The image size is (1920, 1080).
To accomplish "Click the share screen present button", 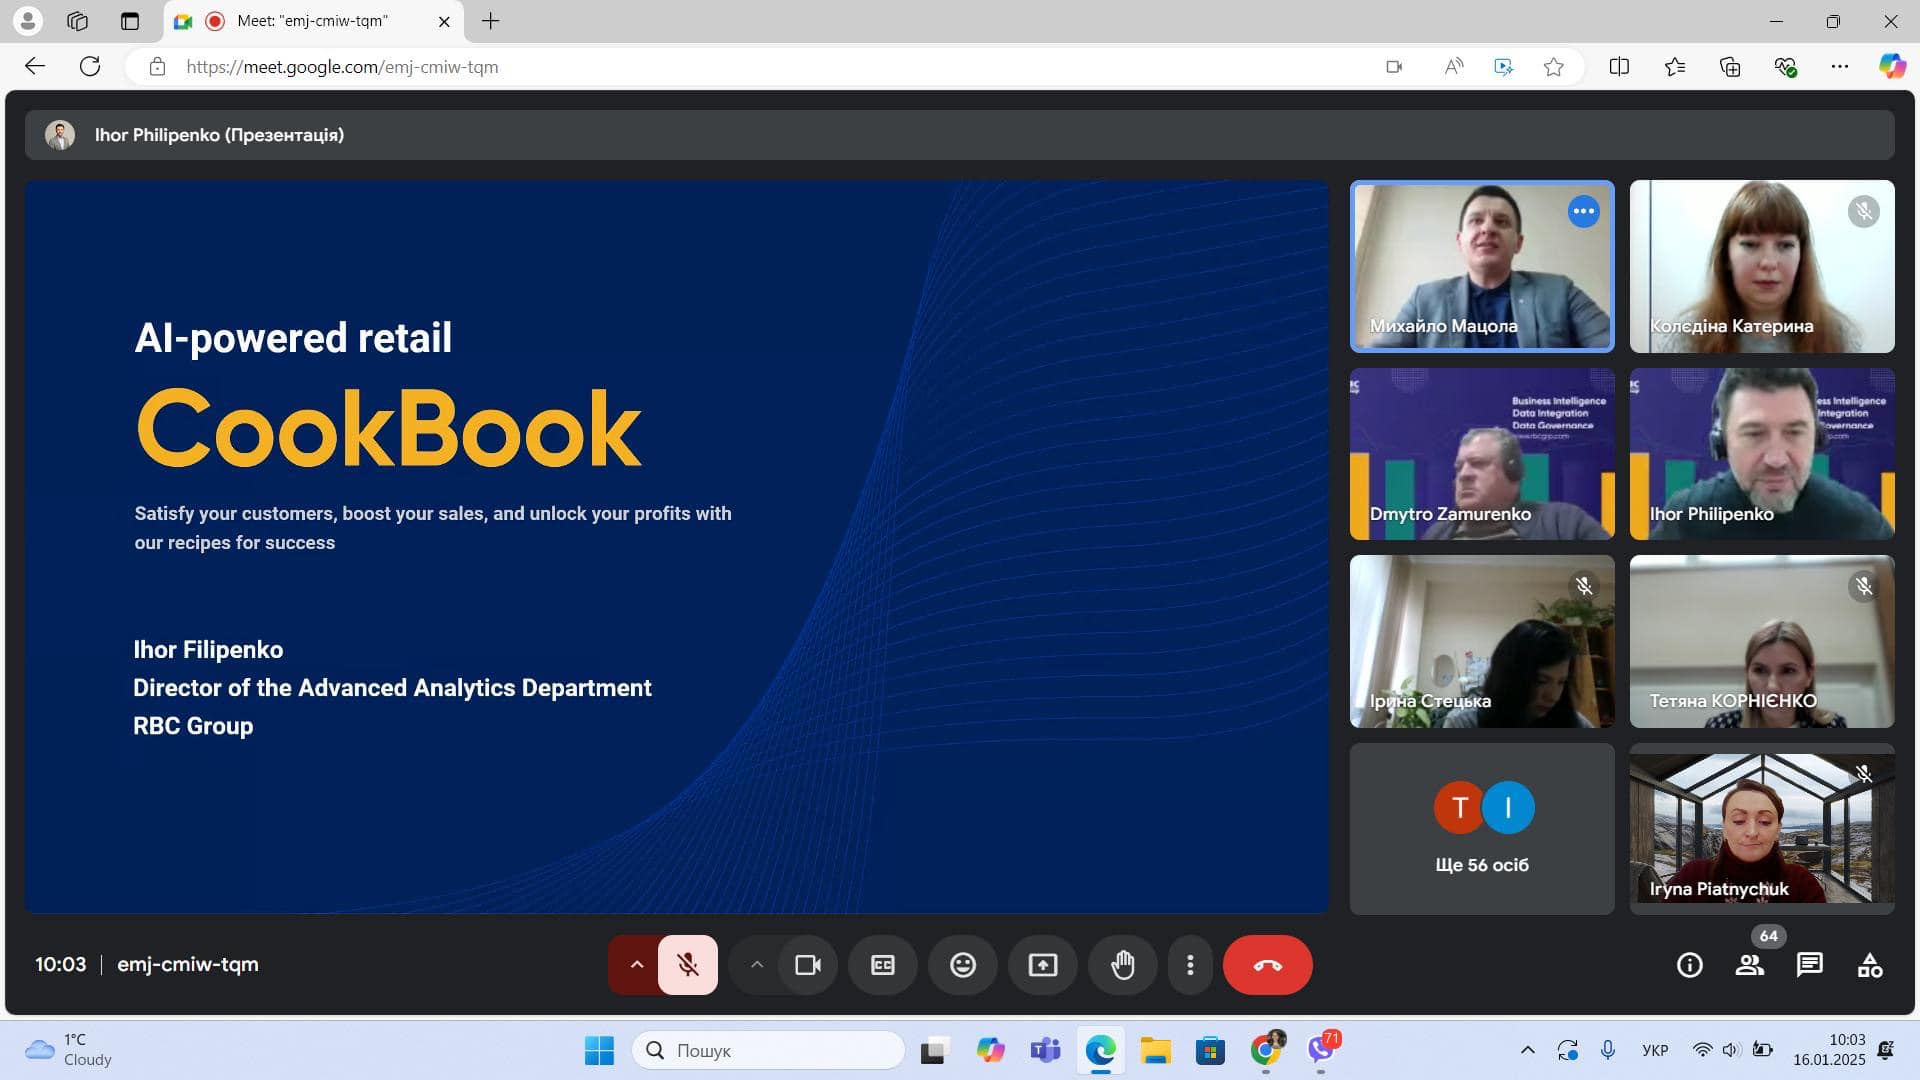I will [x=1042, y=965].
